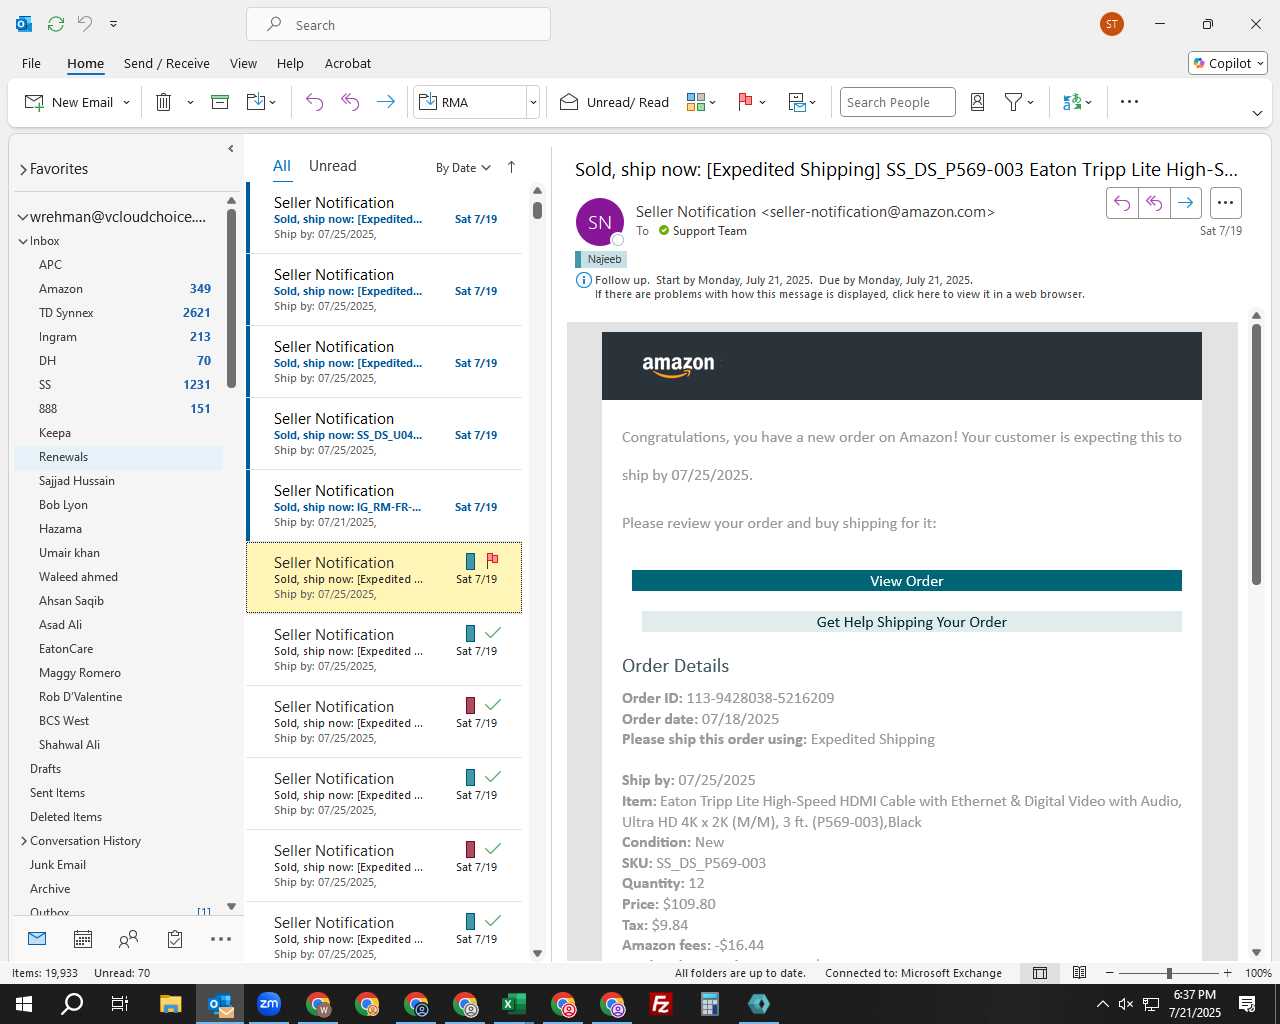1280x1024 pixels.
Task: Click Reading view icon in status bar
Action: (x=1080, y=973)
